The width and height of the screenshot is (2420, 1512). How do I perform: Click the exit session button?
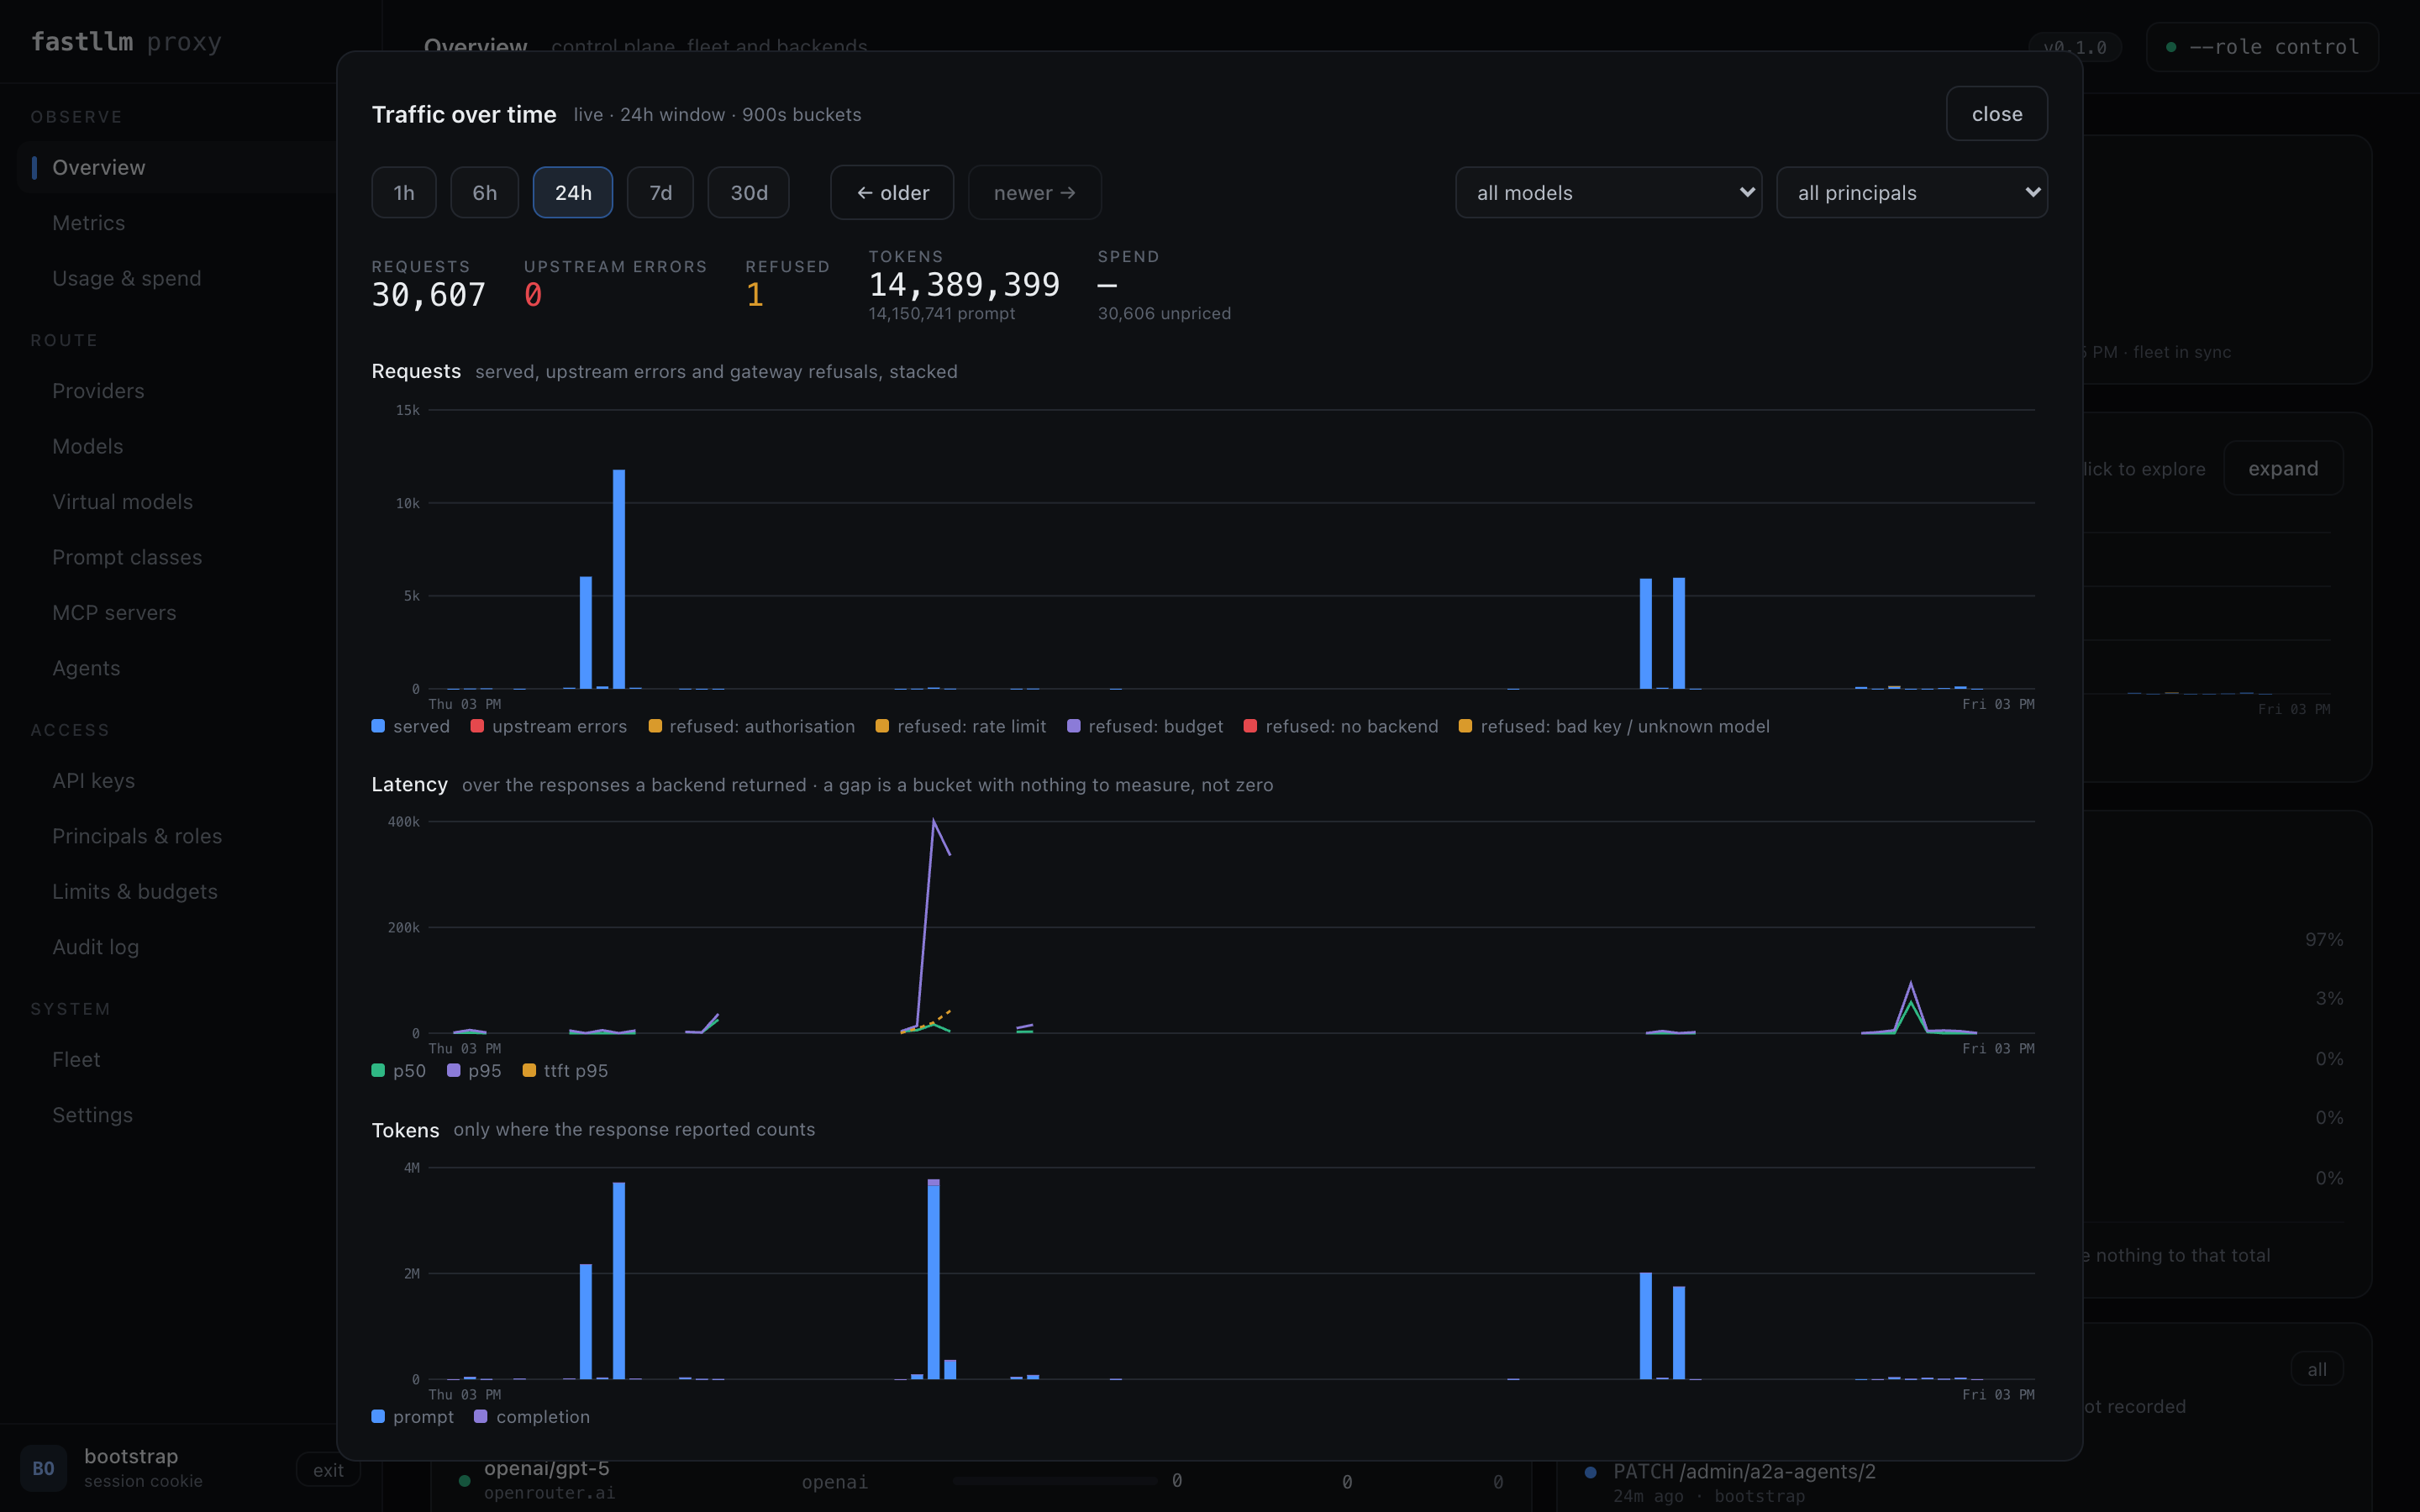click(x=328, y=1470)
